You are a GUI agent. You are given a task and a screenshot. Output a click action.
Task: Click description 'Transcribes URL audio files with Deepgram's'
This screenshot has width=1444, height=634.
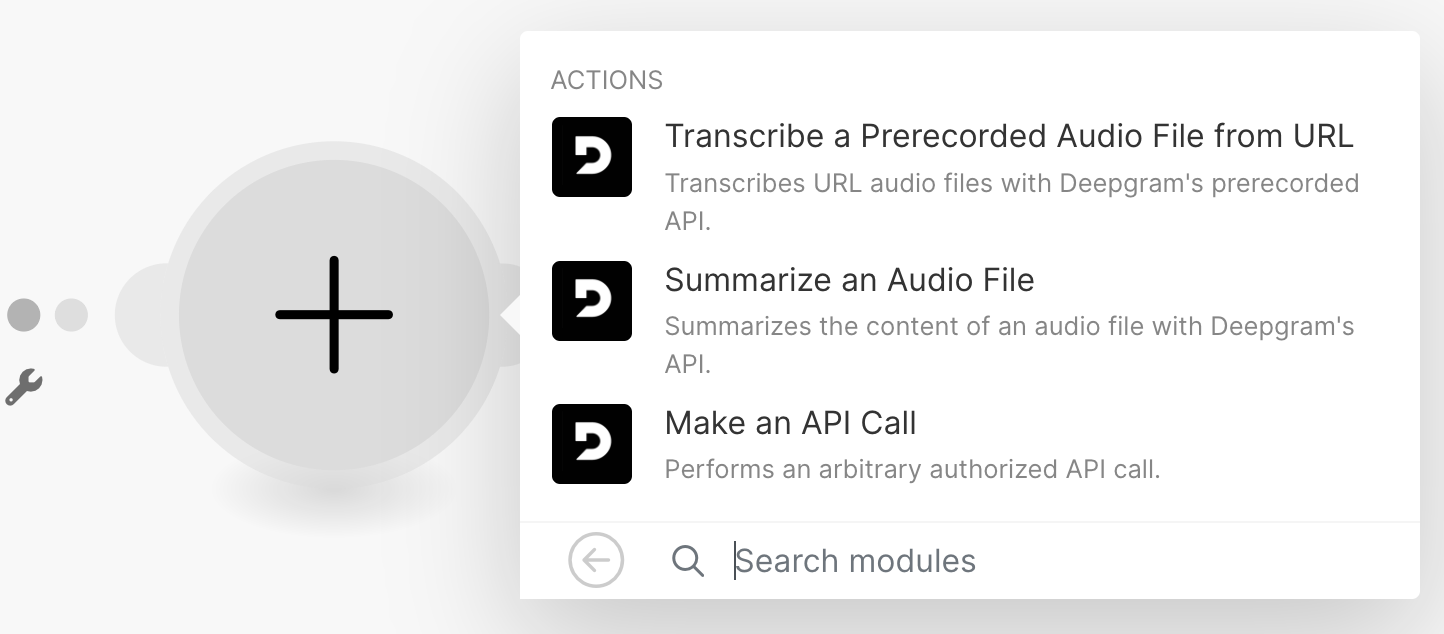(1011, 184)
